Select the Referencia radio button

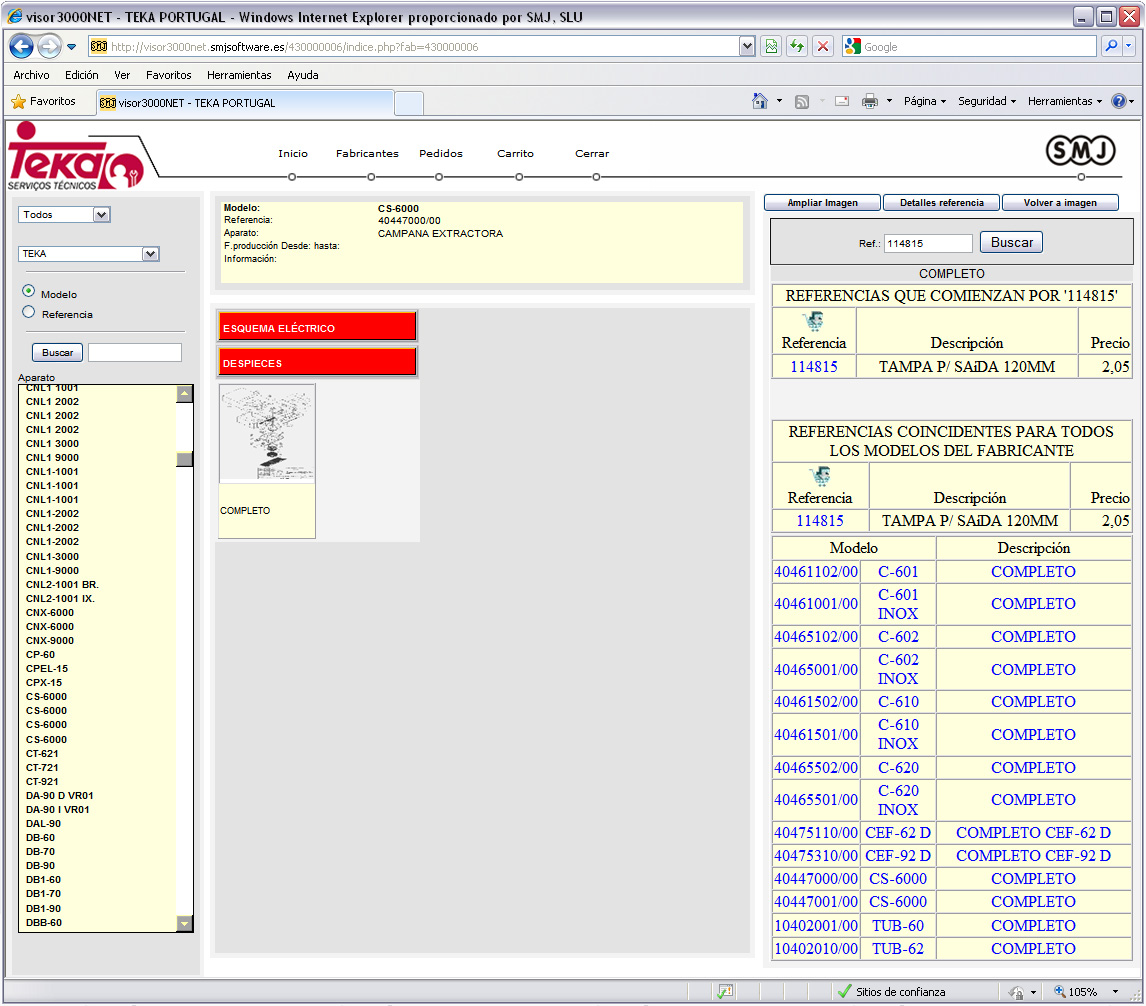pyautogui.click(x=29, y=312)
